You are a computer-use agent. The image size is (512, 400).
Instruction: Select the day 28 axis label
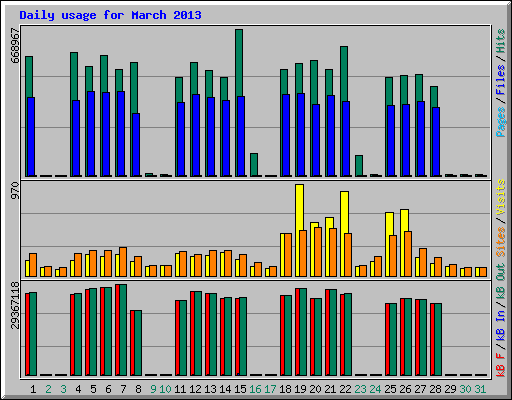(435, 389)
